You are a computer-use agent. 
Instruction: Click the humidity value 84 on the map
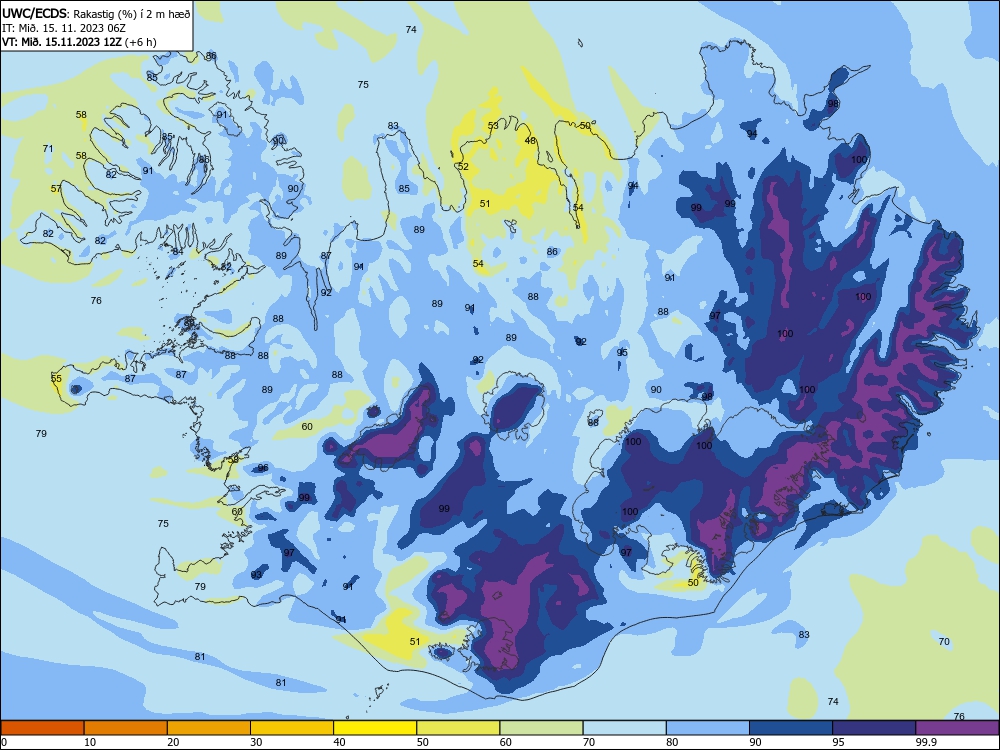(177, 252)
